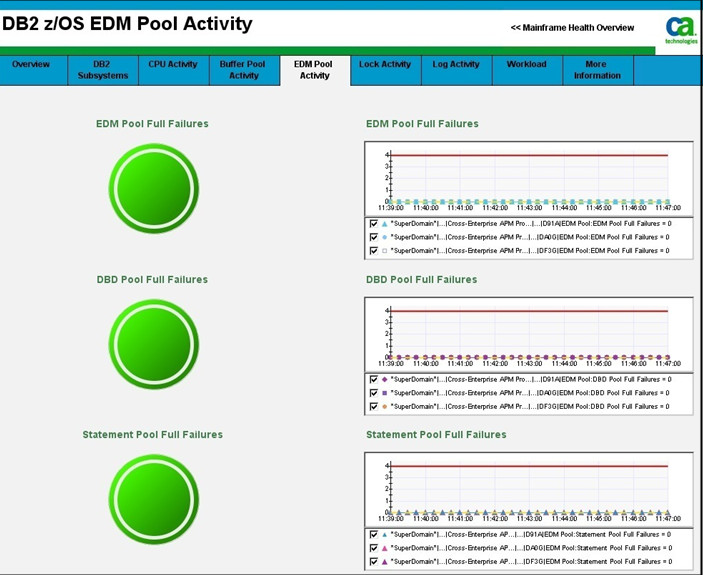Select D91A Statement Pool Full Failures legend text

(531, 534)
